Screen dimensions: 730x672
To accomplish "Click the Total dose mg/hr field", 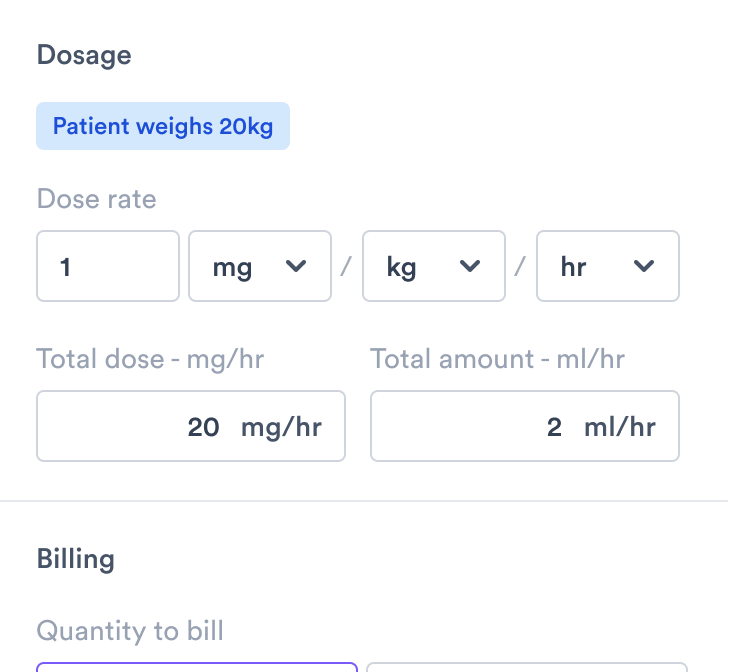I will point(191,426).
